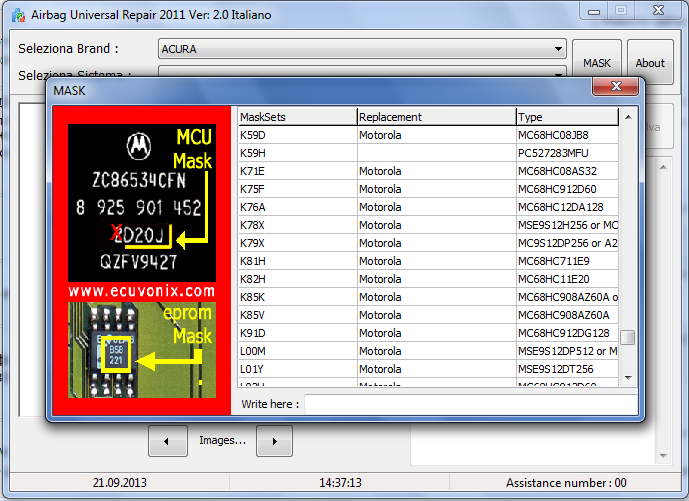Select the K79X mask row

428,243
